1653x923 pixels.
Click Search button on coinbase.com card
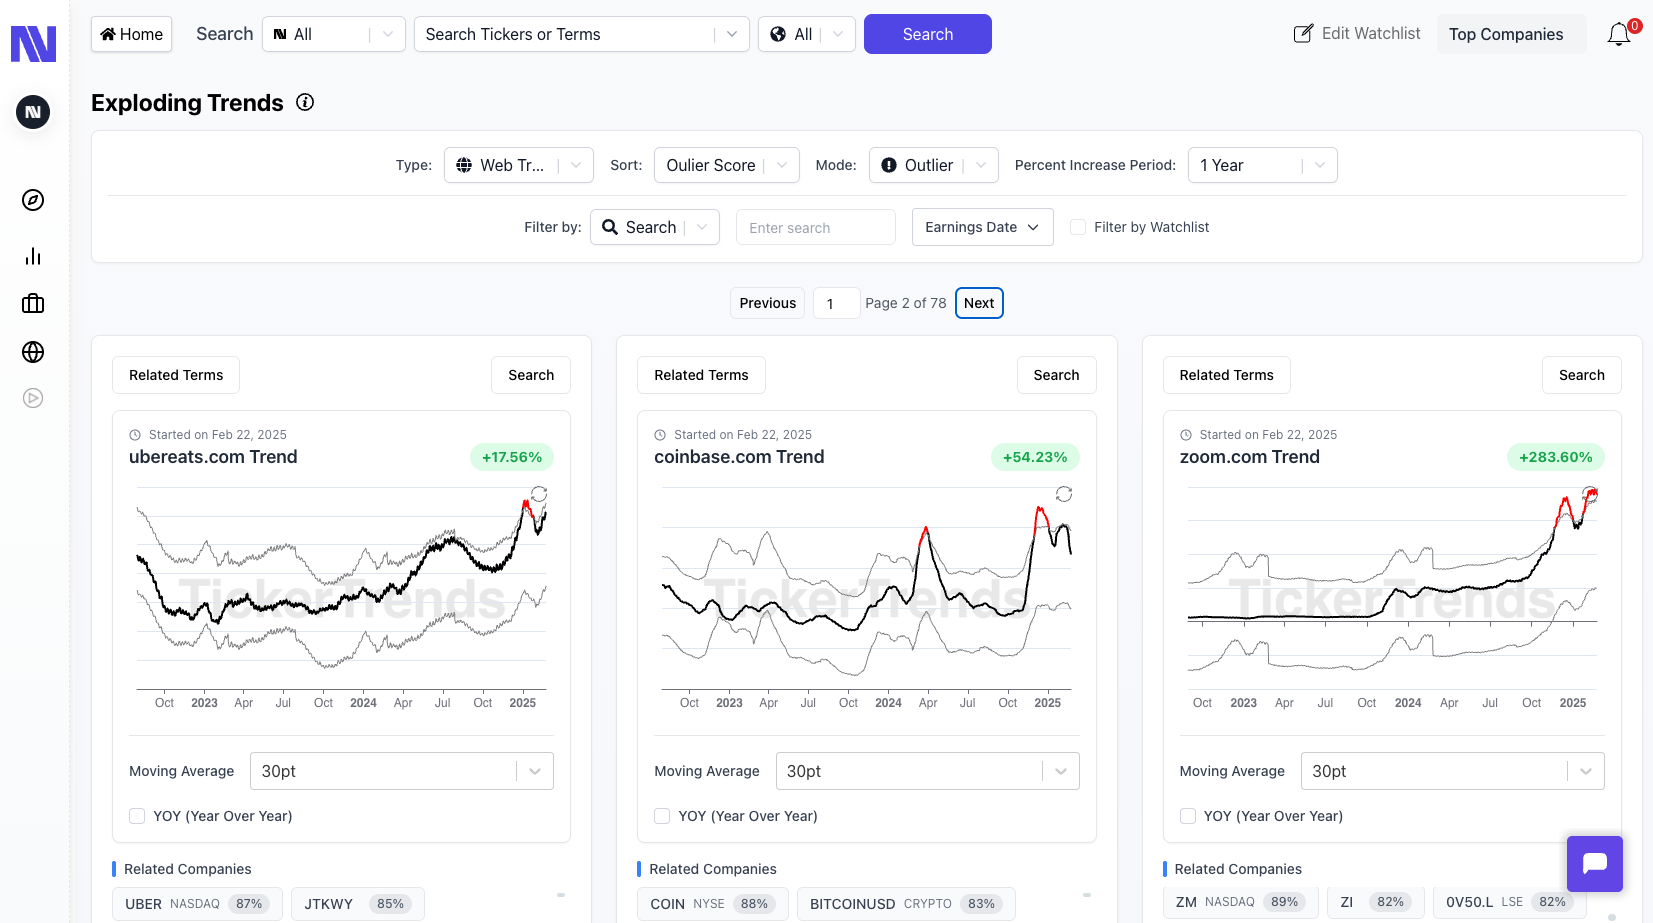coord(1056,375)
